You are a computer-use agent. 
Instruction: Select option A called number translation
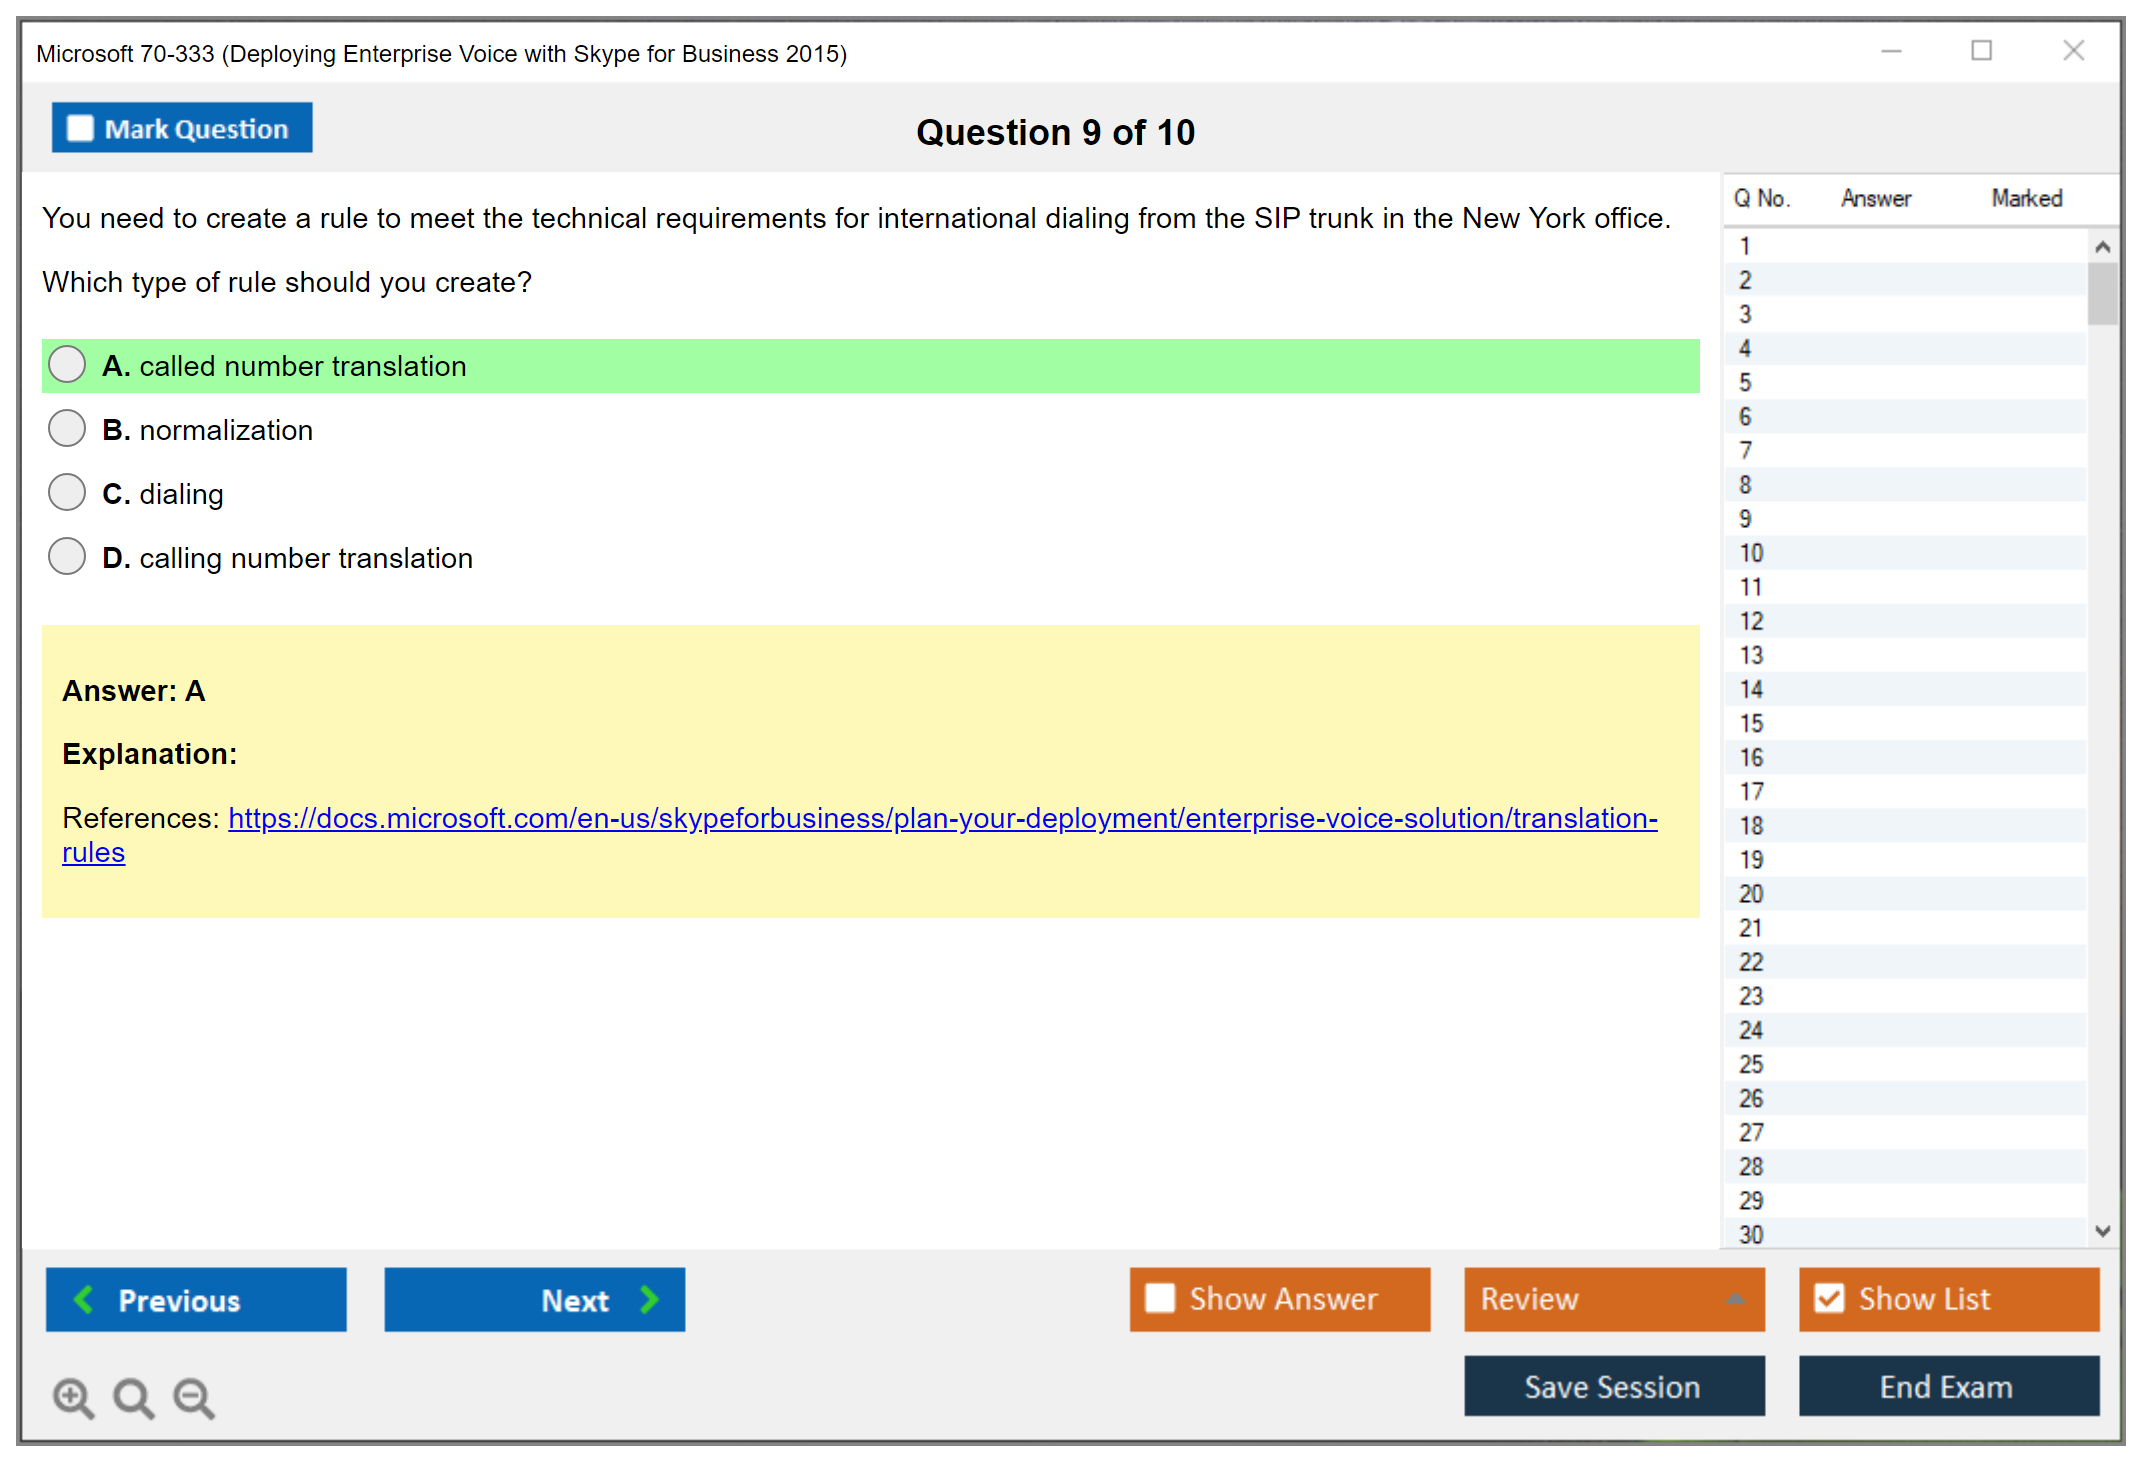tap(67, 365)
